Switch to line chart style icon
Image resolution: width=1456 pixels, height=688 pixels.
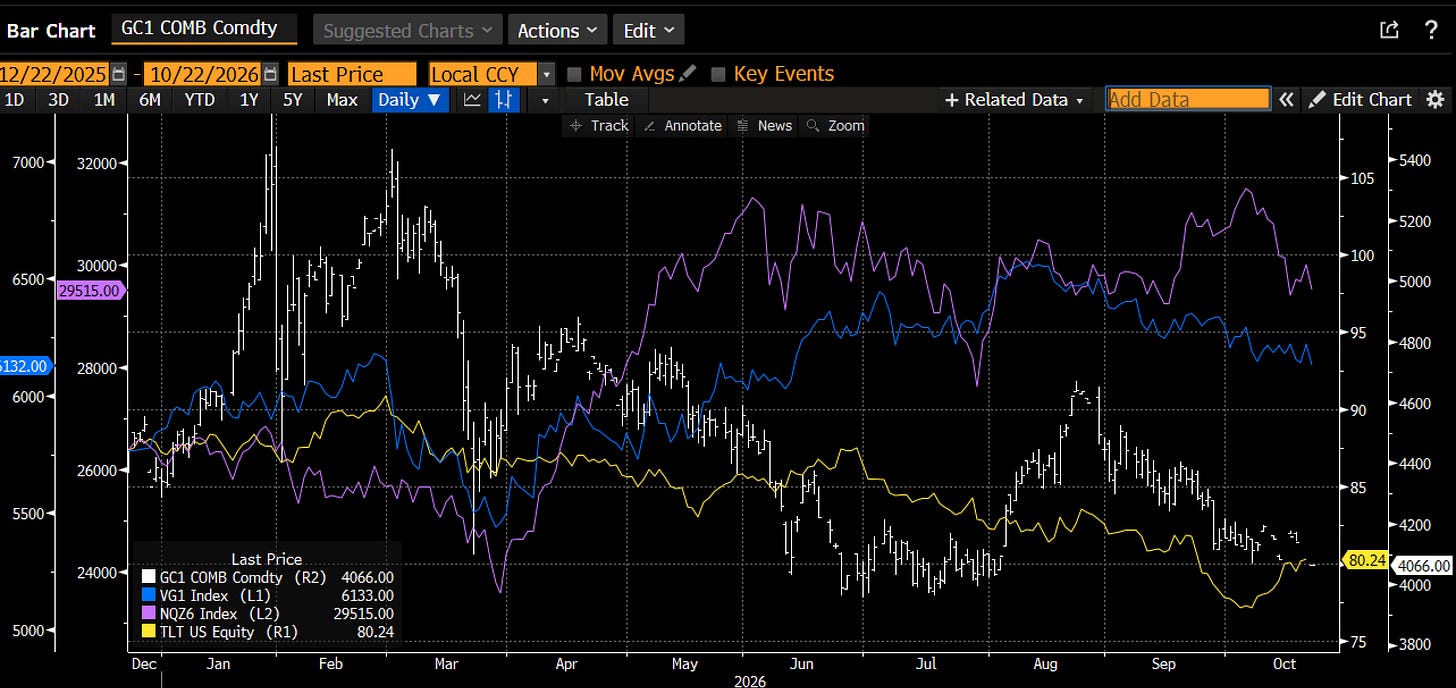pyautogui.click(x=473, y=99)
